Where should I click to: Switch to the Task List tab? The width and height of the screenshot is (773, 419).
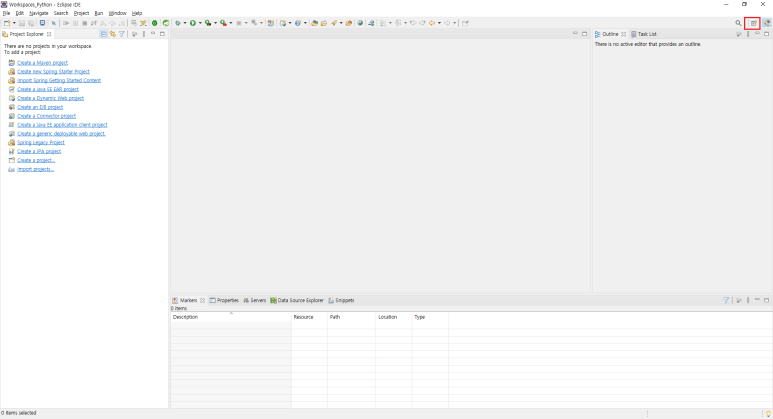point(644,34)
